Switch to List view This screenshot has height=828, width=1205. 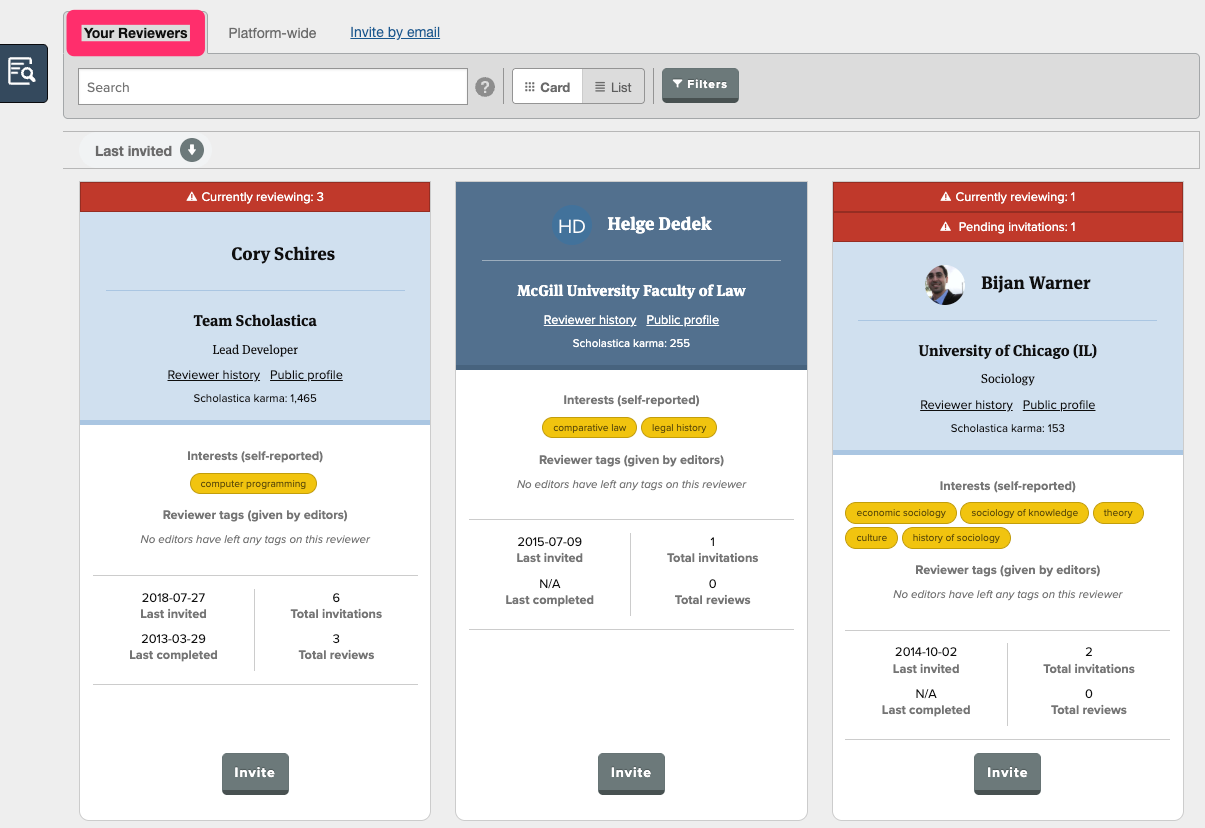pos(613,87)
